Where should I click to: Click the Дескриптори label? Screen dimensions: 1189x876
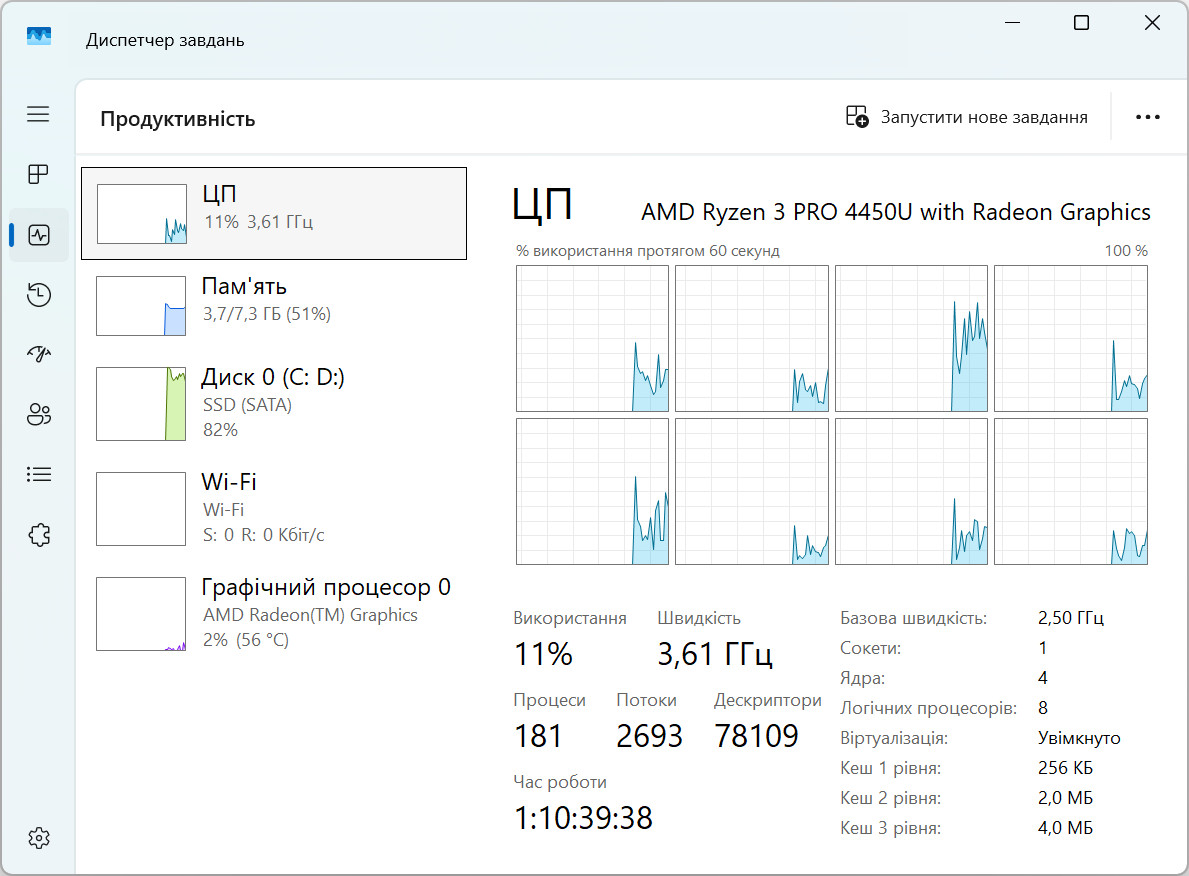coord(767,700)
